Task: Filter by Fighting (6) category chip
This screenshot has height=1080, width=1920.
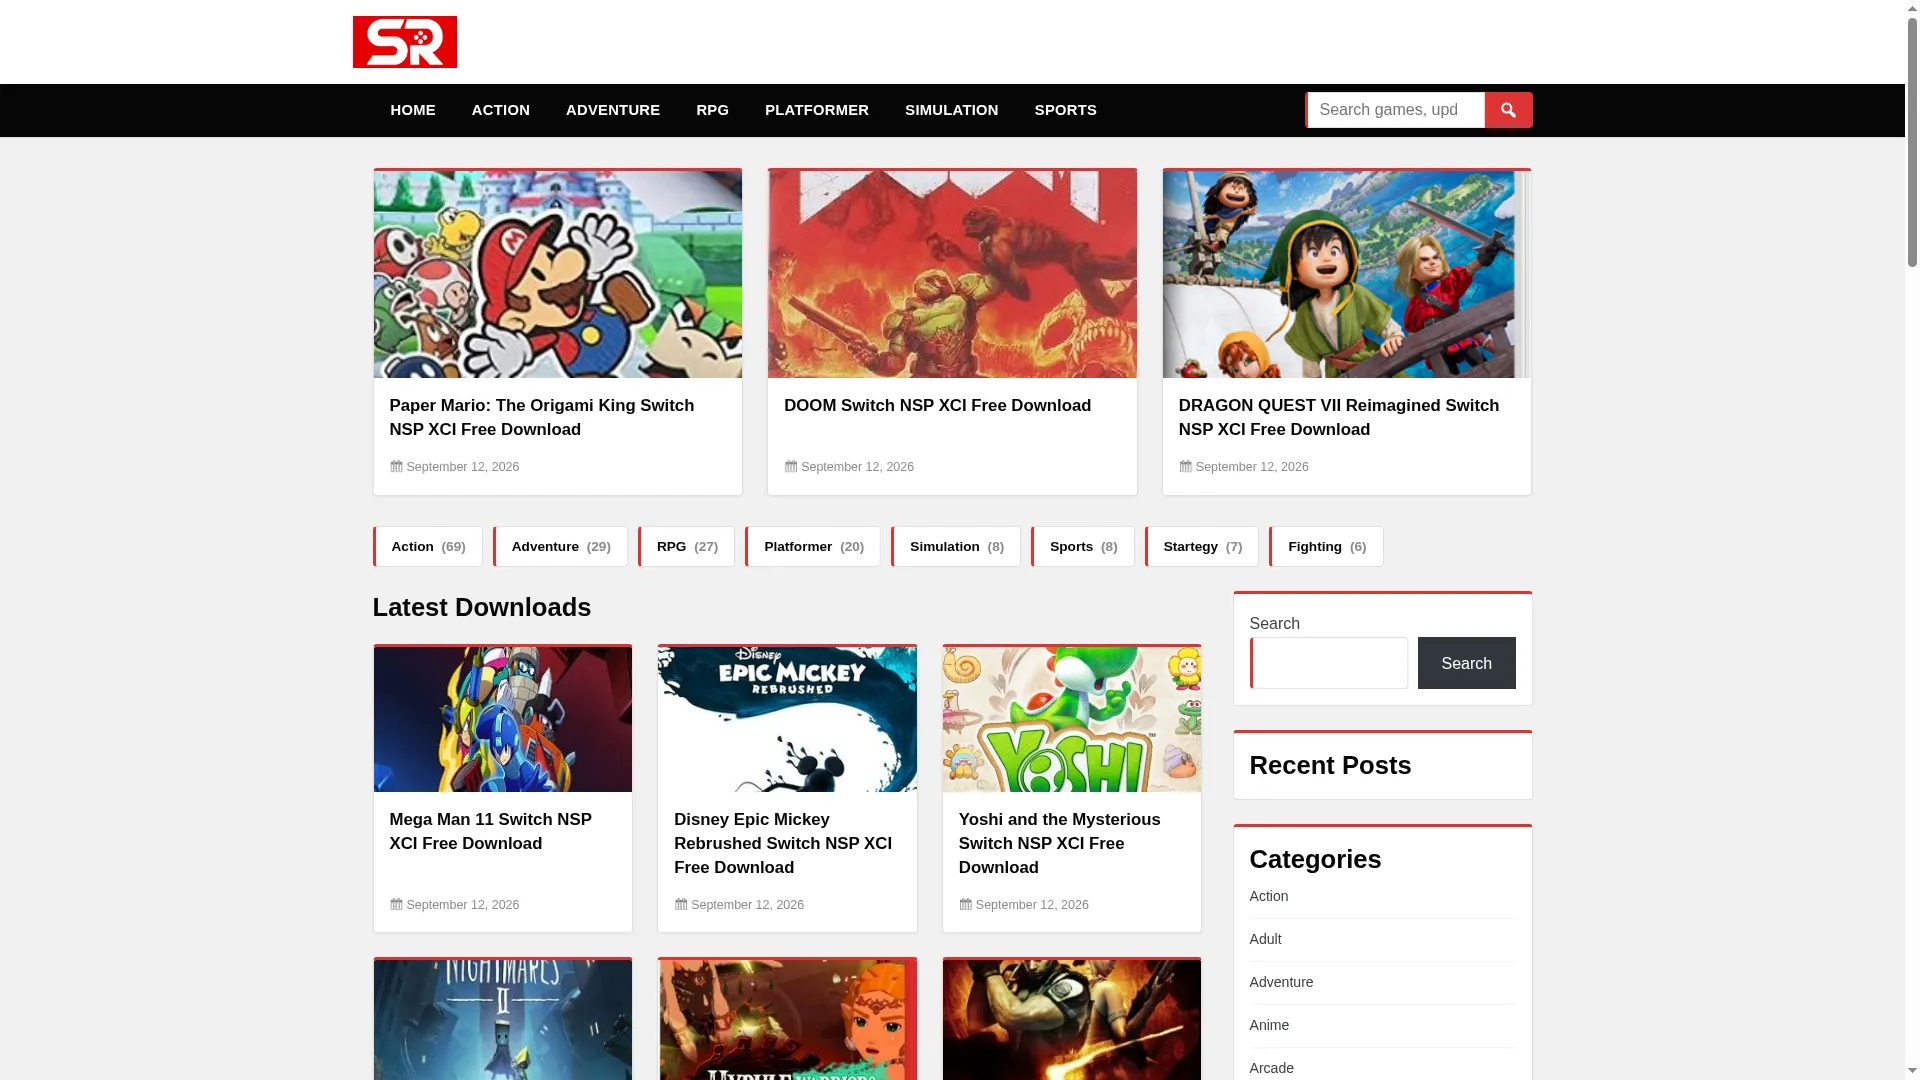Action: click(1326, 547)
